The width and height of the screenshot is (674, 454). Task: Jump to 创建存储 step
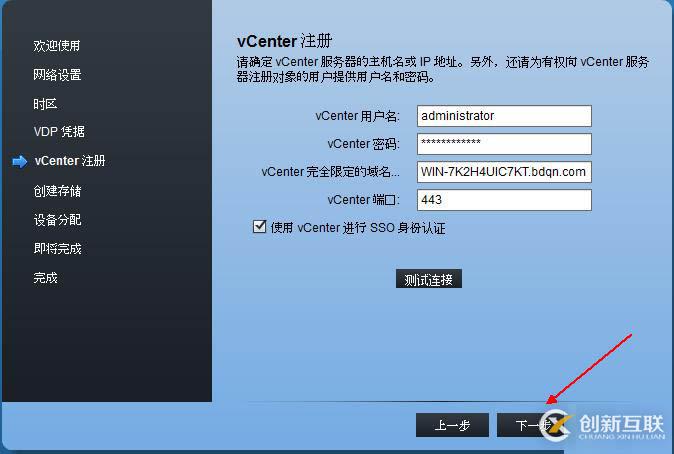coord(57,191)
